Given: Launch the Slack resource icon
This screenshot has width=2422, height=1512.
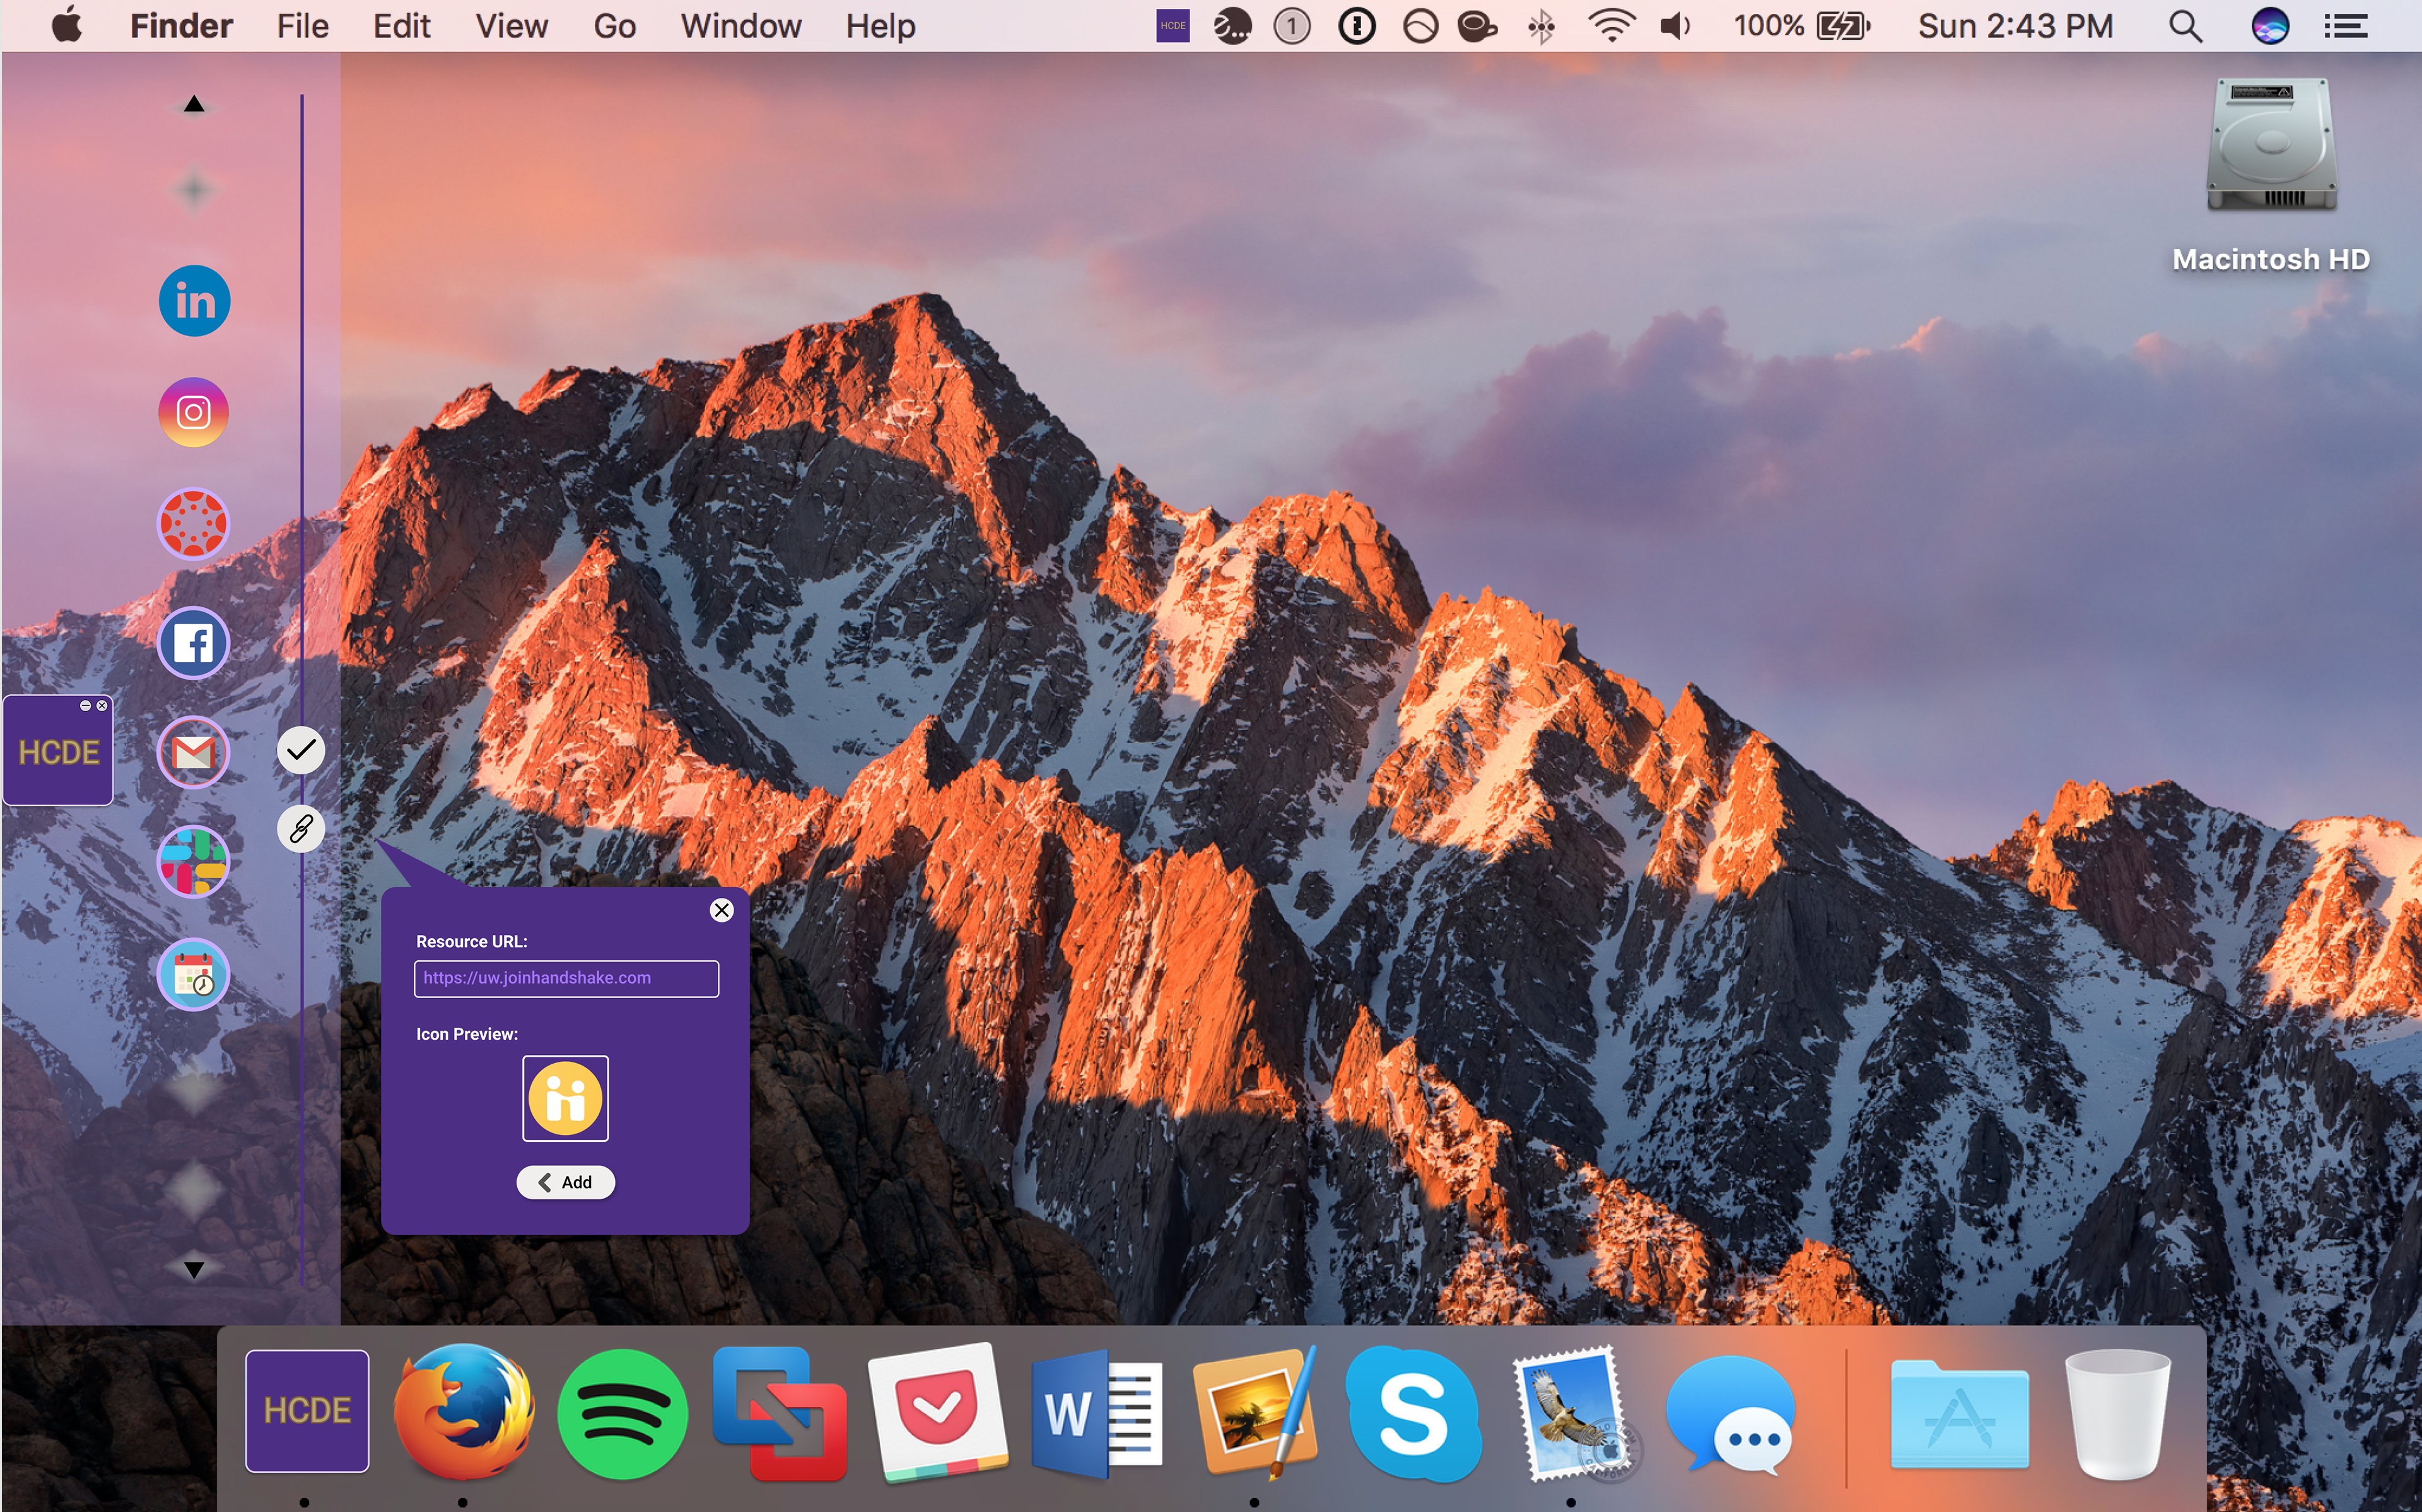Looking at the screenshot, I should 194,862.
